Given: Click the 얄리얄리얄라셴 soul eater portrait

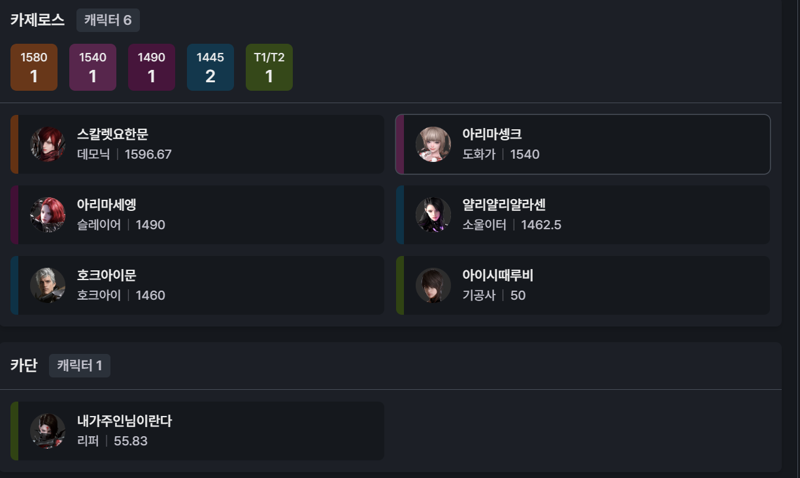Looking at the screenshot, I should [433, 215].
